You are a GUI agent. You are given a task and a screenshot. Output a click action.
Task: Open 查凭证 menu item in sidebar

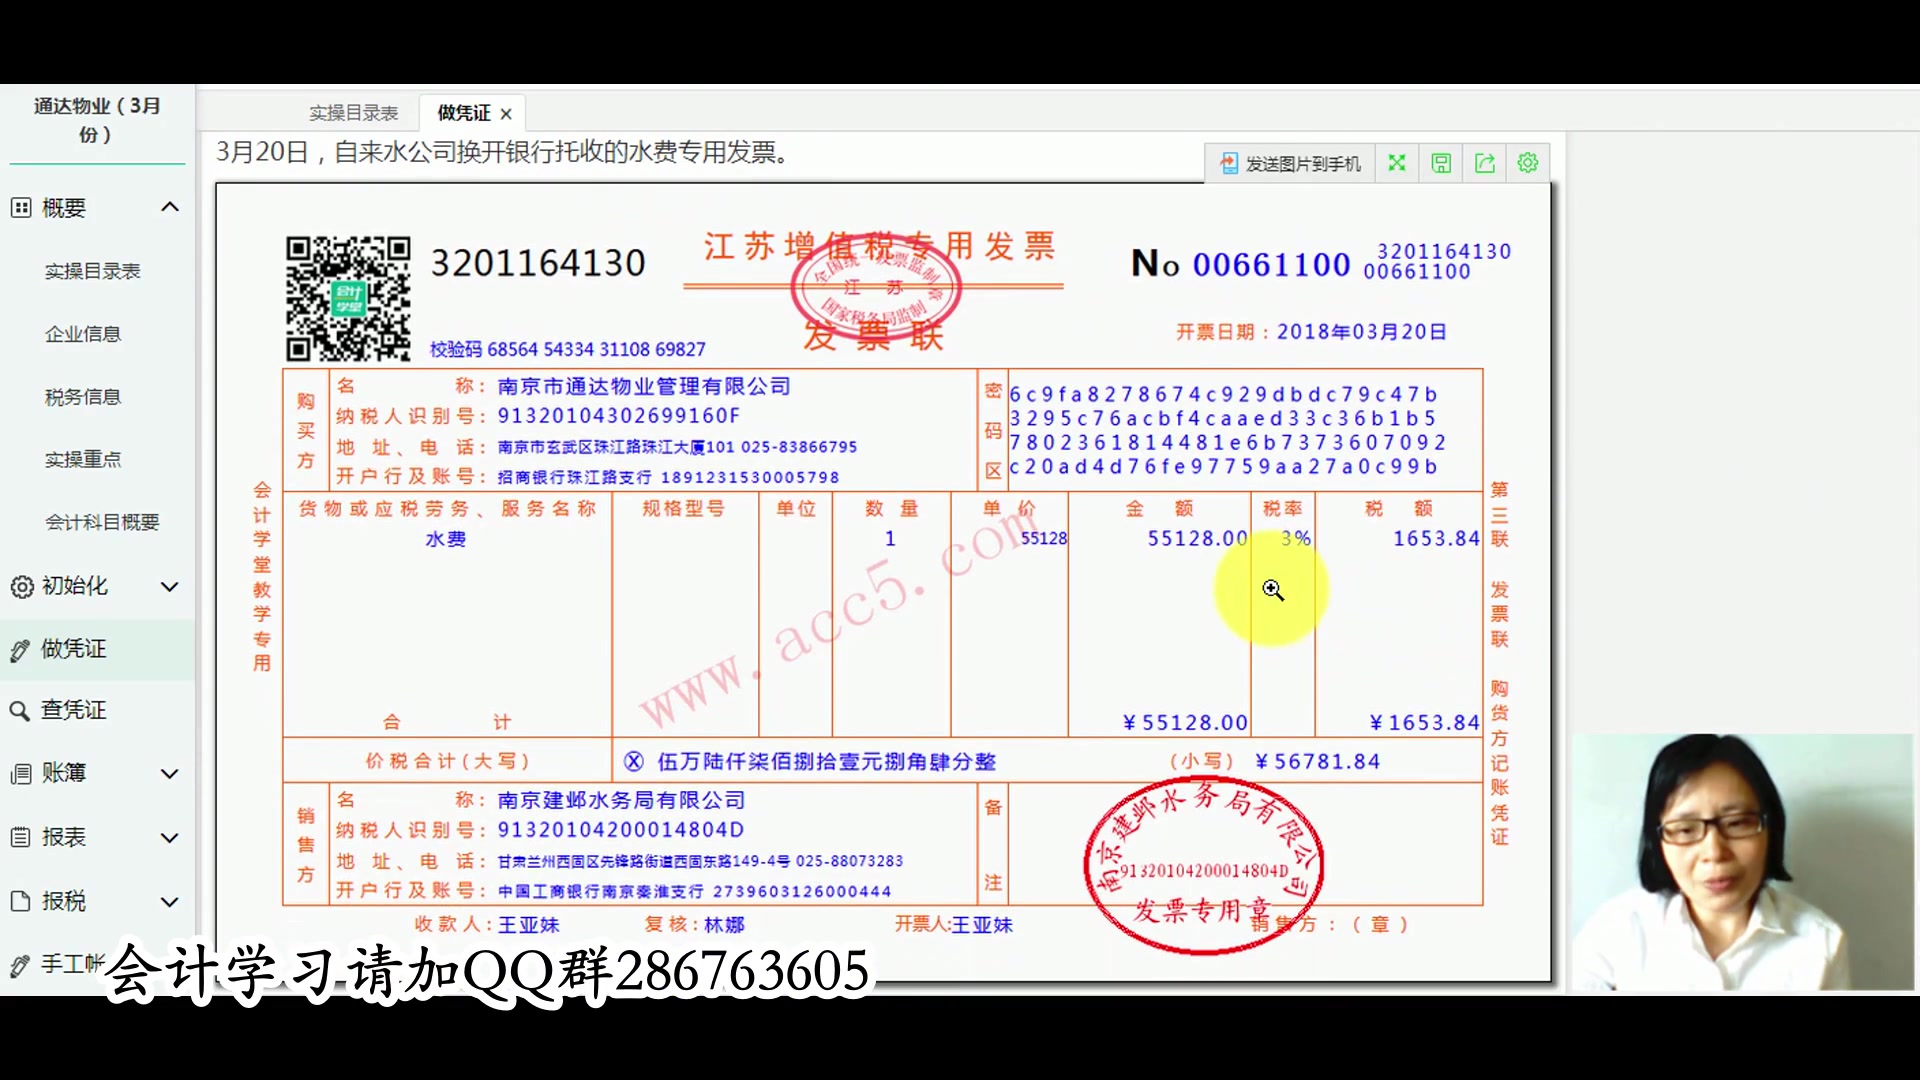pos(97,711)
